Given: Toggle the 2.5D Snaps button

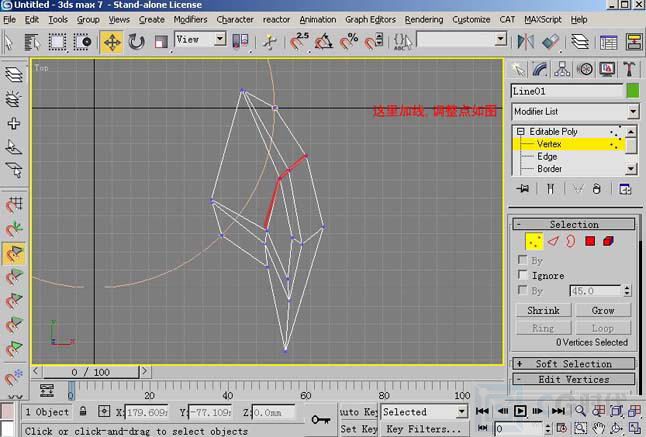Looking at the screenshot, I should (299, 41).
